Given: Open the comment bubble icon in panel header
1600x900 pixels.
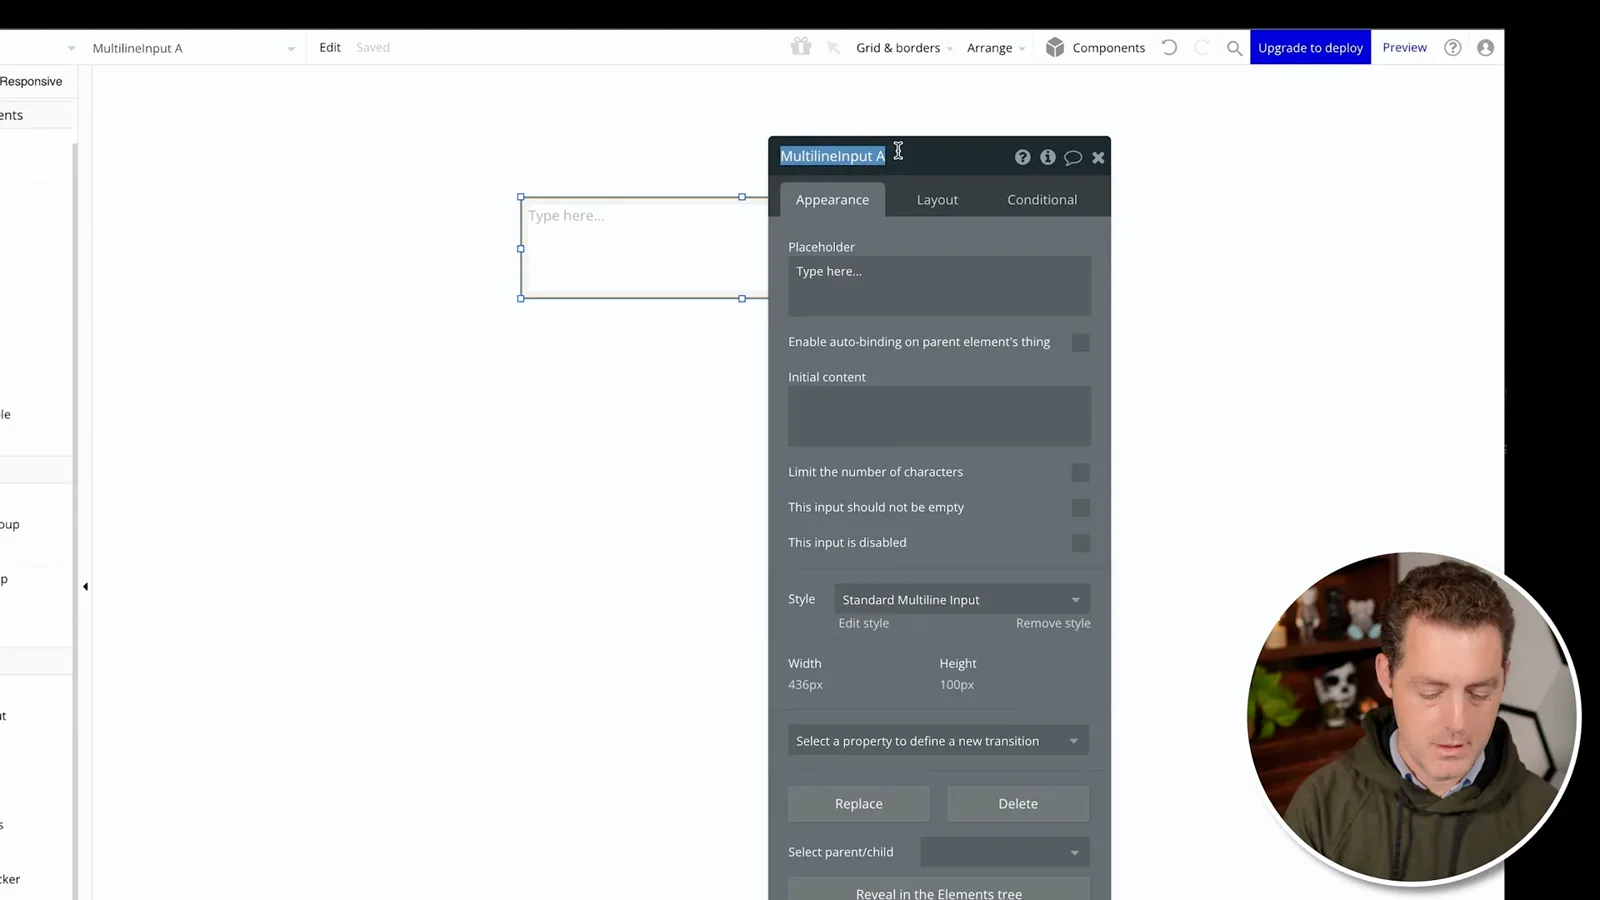Looking at the screenshot, I should pyautogui.click(x=1073, y=157).
